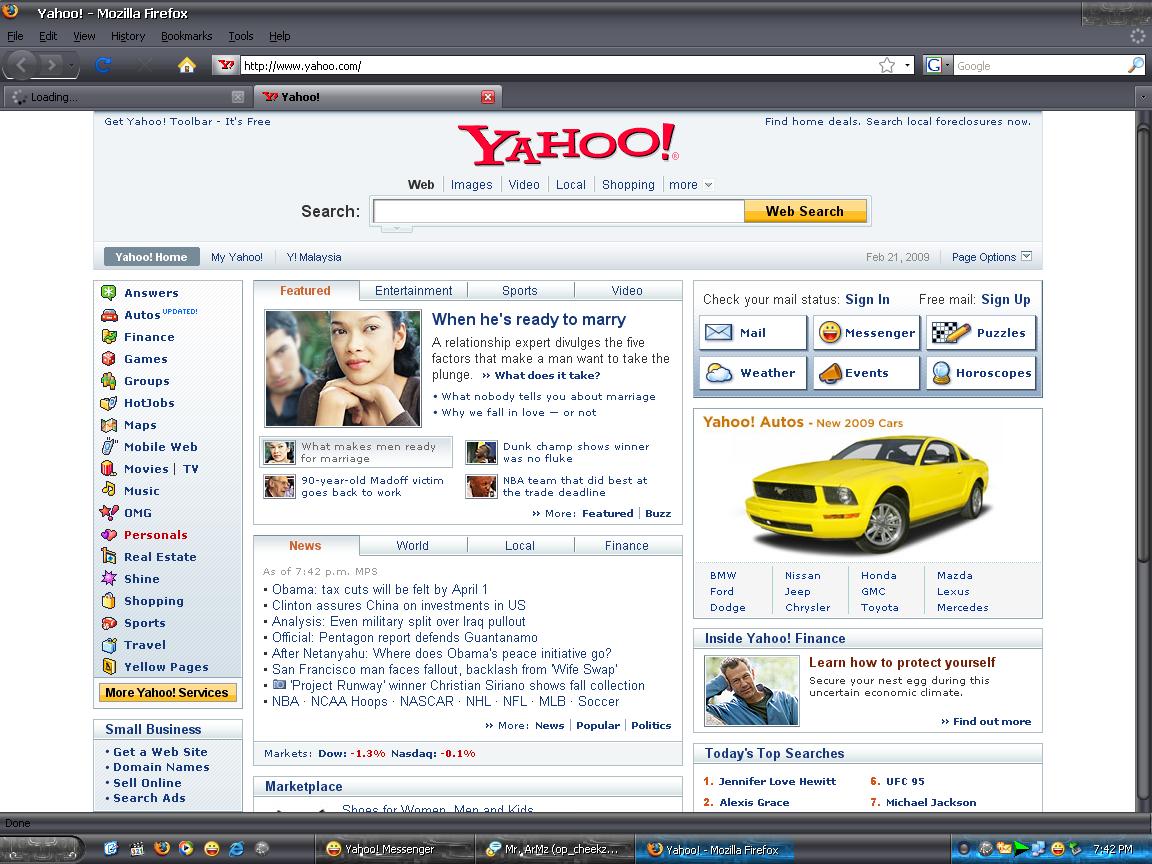Open Yellow Pages from the sidebar
1152x864 pixels.
(x=166, y=667)
